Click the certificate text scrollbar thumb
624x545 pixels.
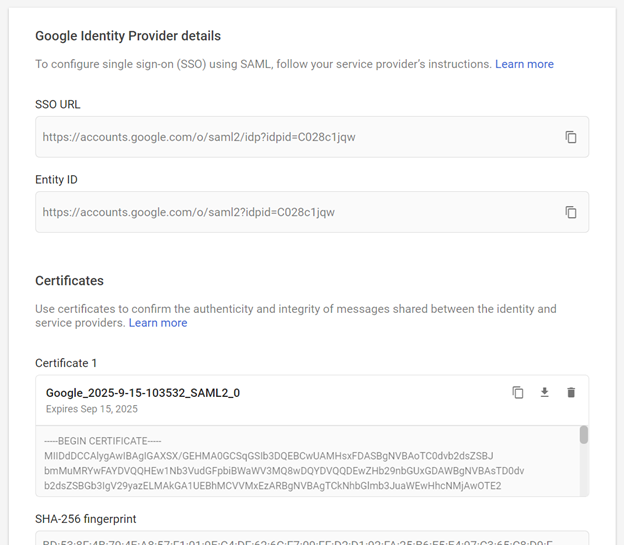[584, 435]
